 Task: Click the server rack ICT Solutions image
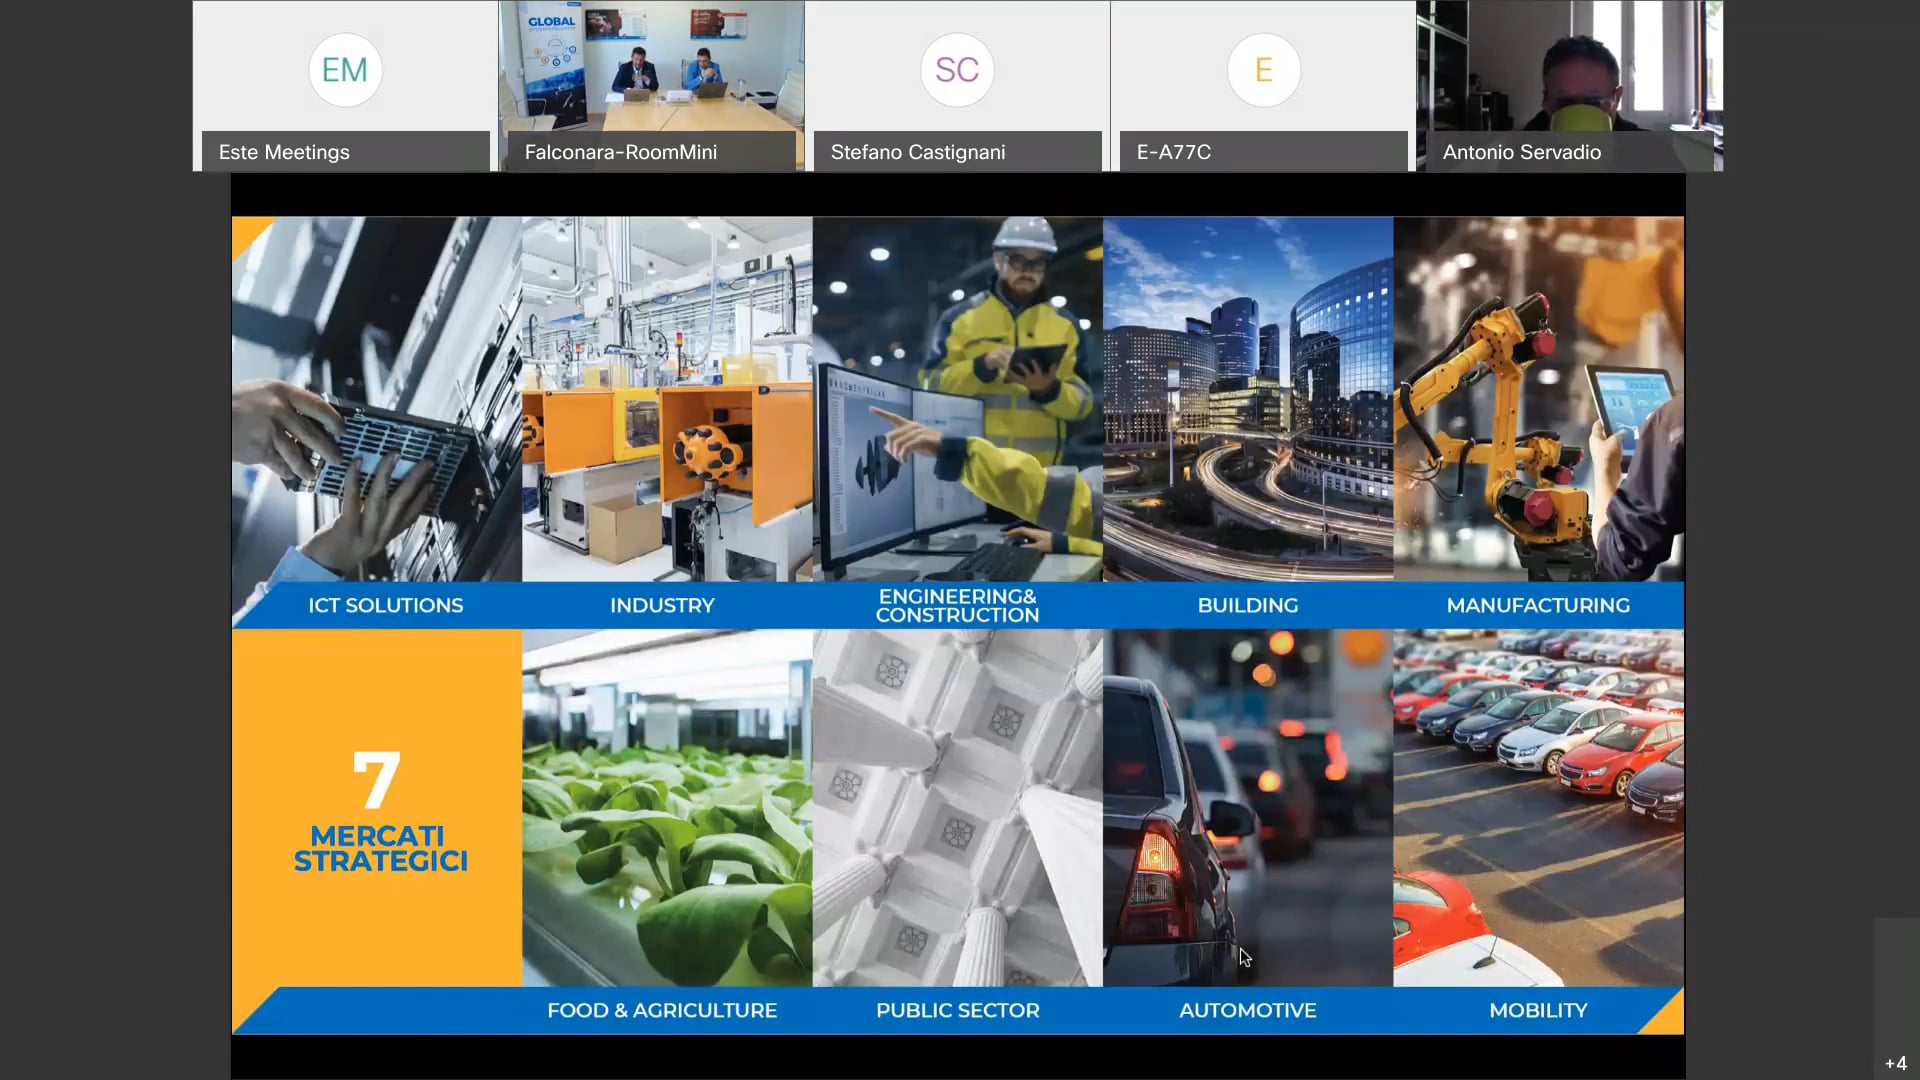[x=377, y=400]
